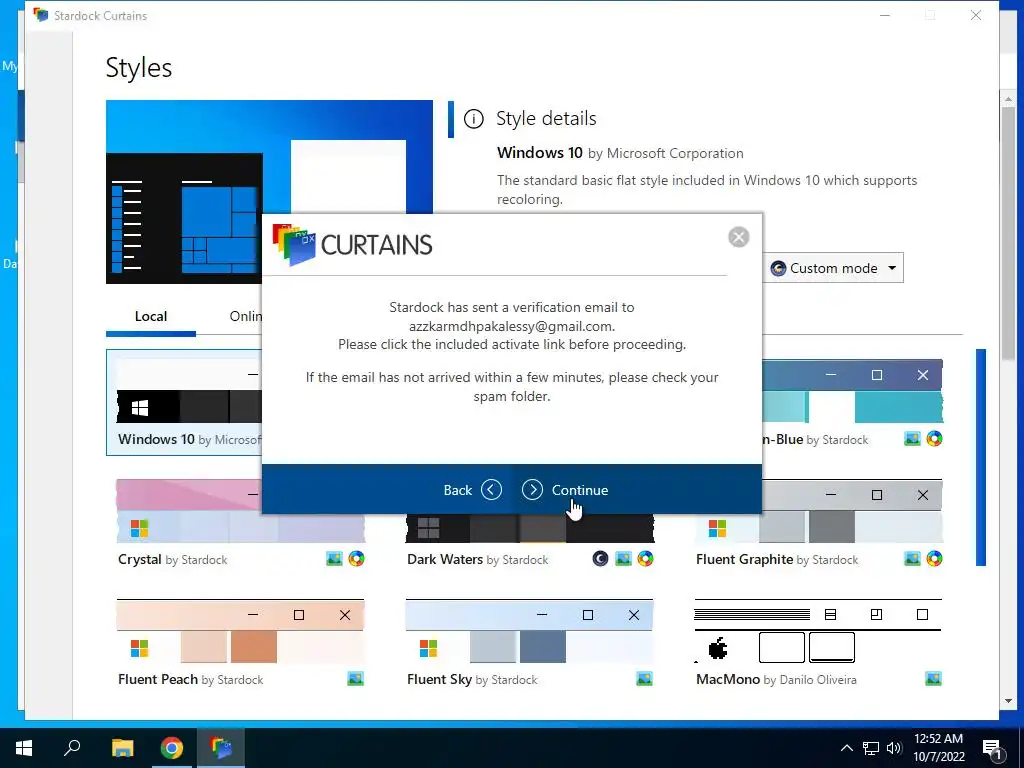The height and width of the screenshot is (768, 1024).
Task: Open the volume control tray icon
Action: click(x=894, y=748)
